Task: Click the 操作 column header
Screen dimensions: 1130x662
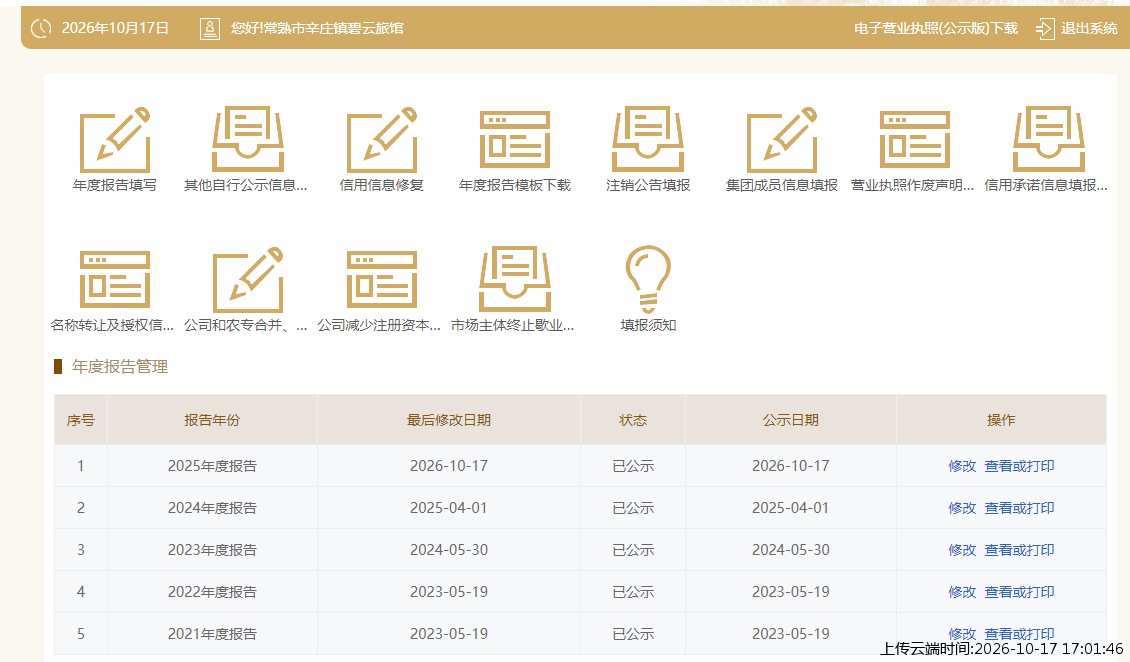Action: point(1001,420)
